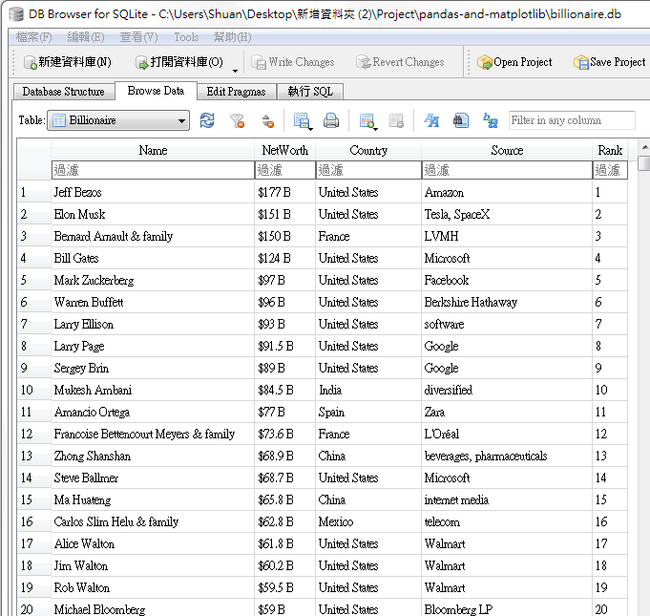Click the print table icon
Image resolution: width=650 pixels, height=616 pixels.
click(x=331, y=121)
